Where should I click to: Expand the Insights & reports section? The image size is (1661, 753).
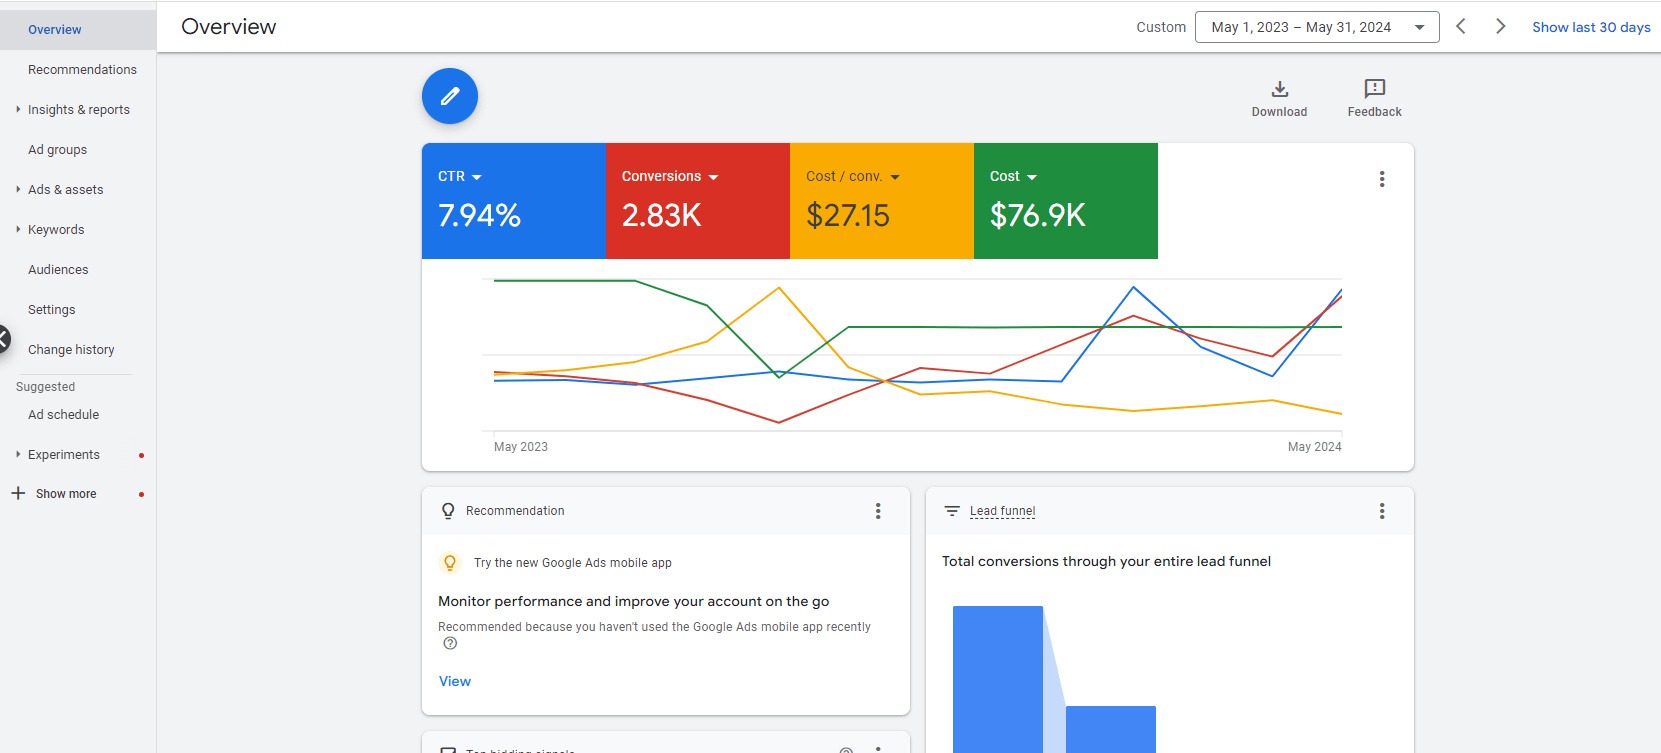coord(18,110)
